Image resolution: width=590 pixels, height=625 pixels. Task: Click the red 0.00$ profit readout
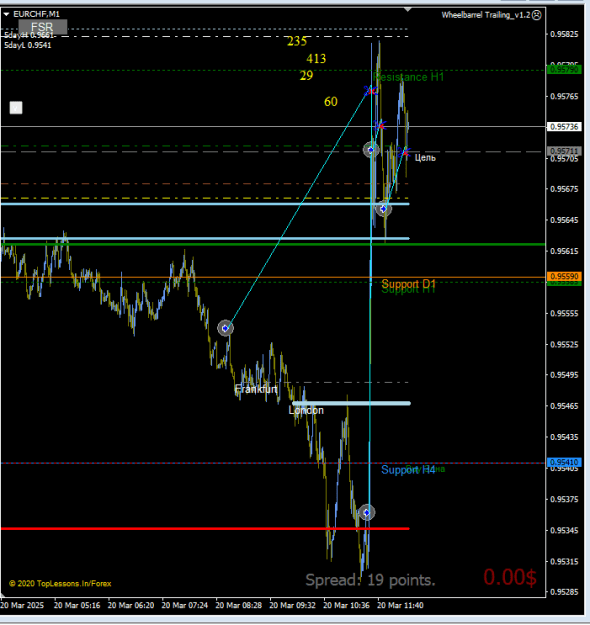point(510,577)
